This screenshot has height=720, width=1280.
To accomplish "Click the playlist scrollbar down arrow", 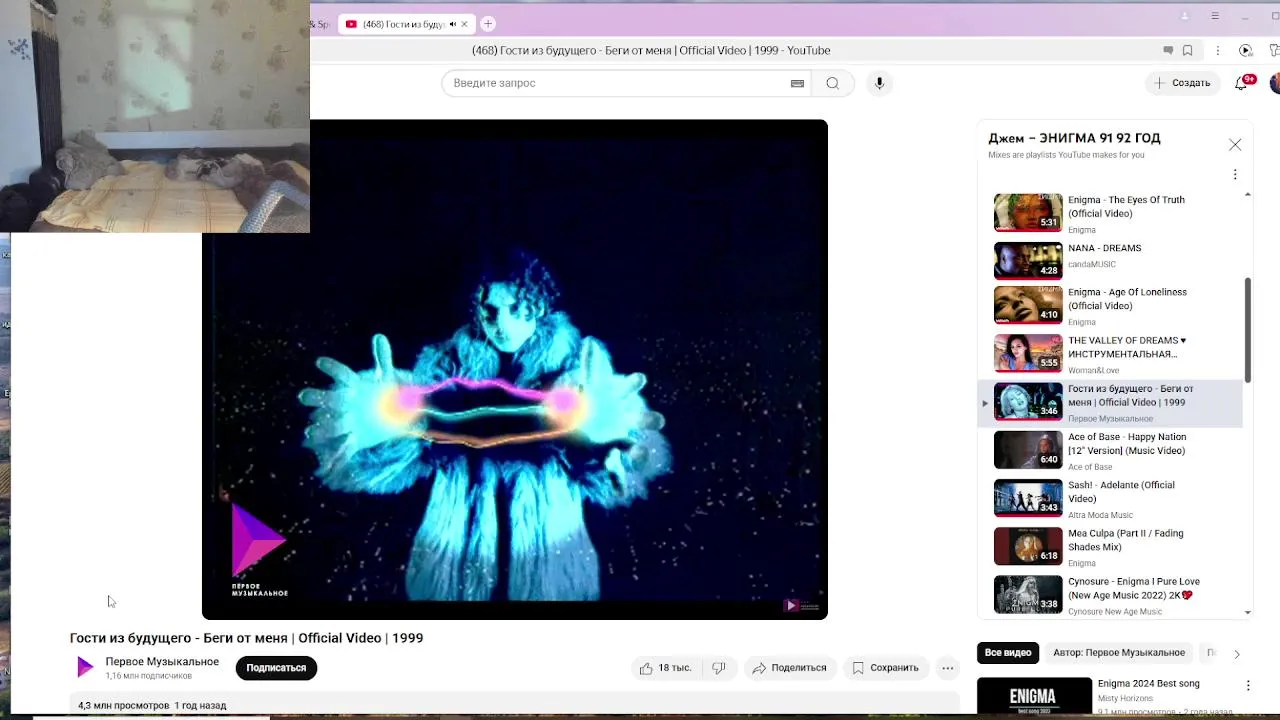I will (1247, 612).
